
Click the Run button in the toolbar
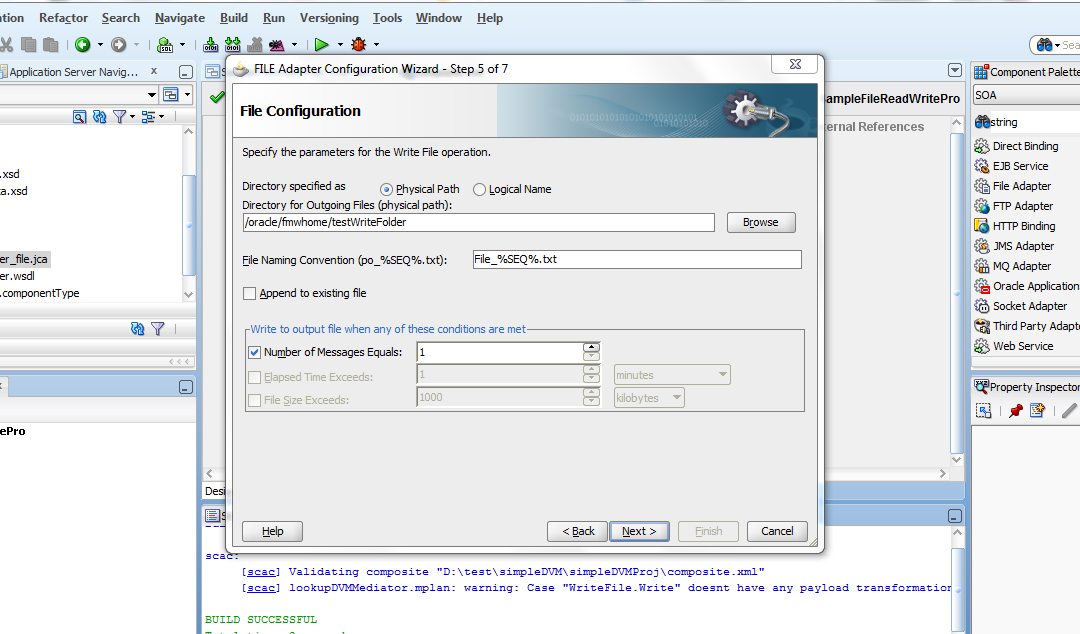(x=320, y=44)
